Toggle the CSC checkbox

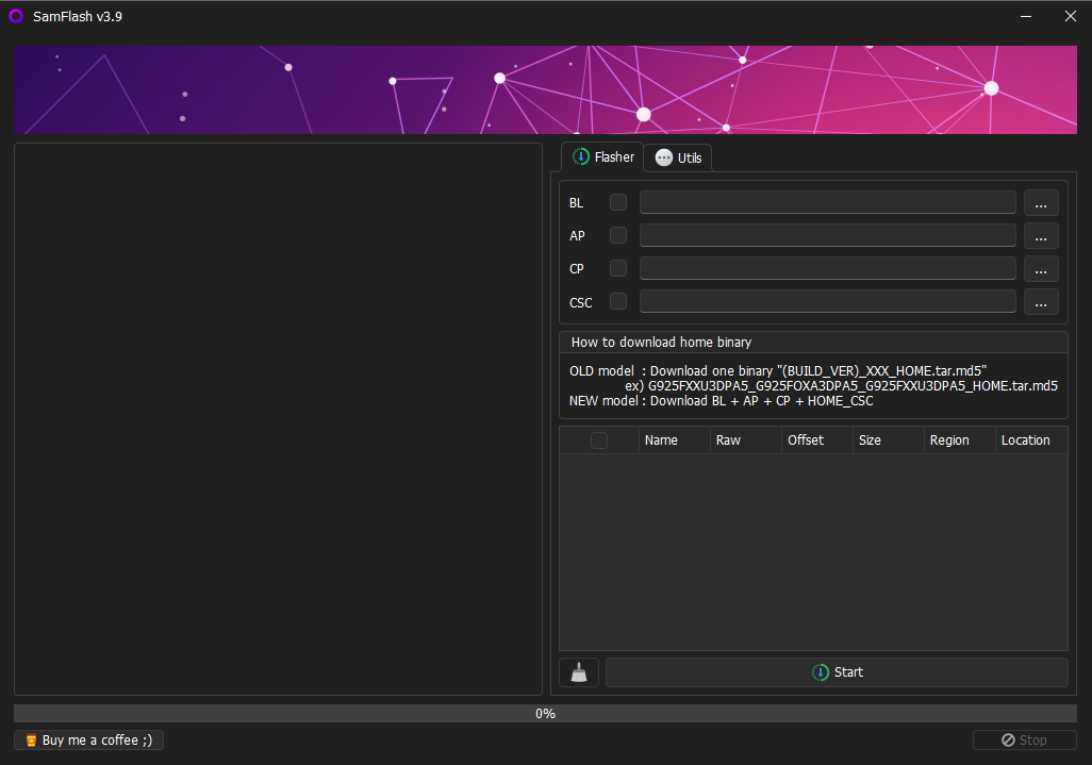tap(618, 301)
